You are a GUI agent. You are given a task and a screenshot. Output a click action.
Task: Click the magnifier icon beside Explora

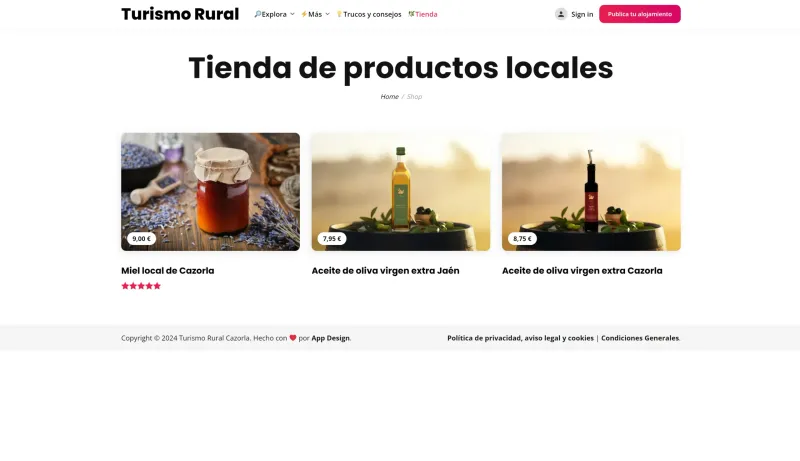[258, 14]
